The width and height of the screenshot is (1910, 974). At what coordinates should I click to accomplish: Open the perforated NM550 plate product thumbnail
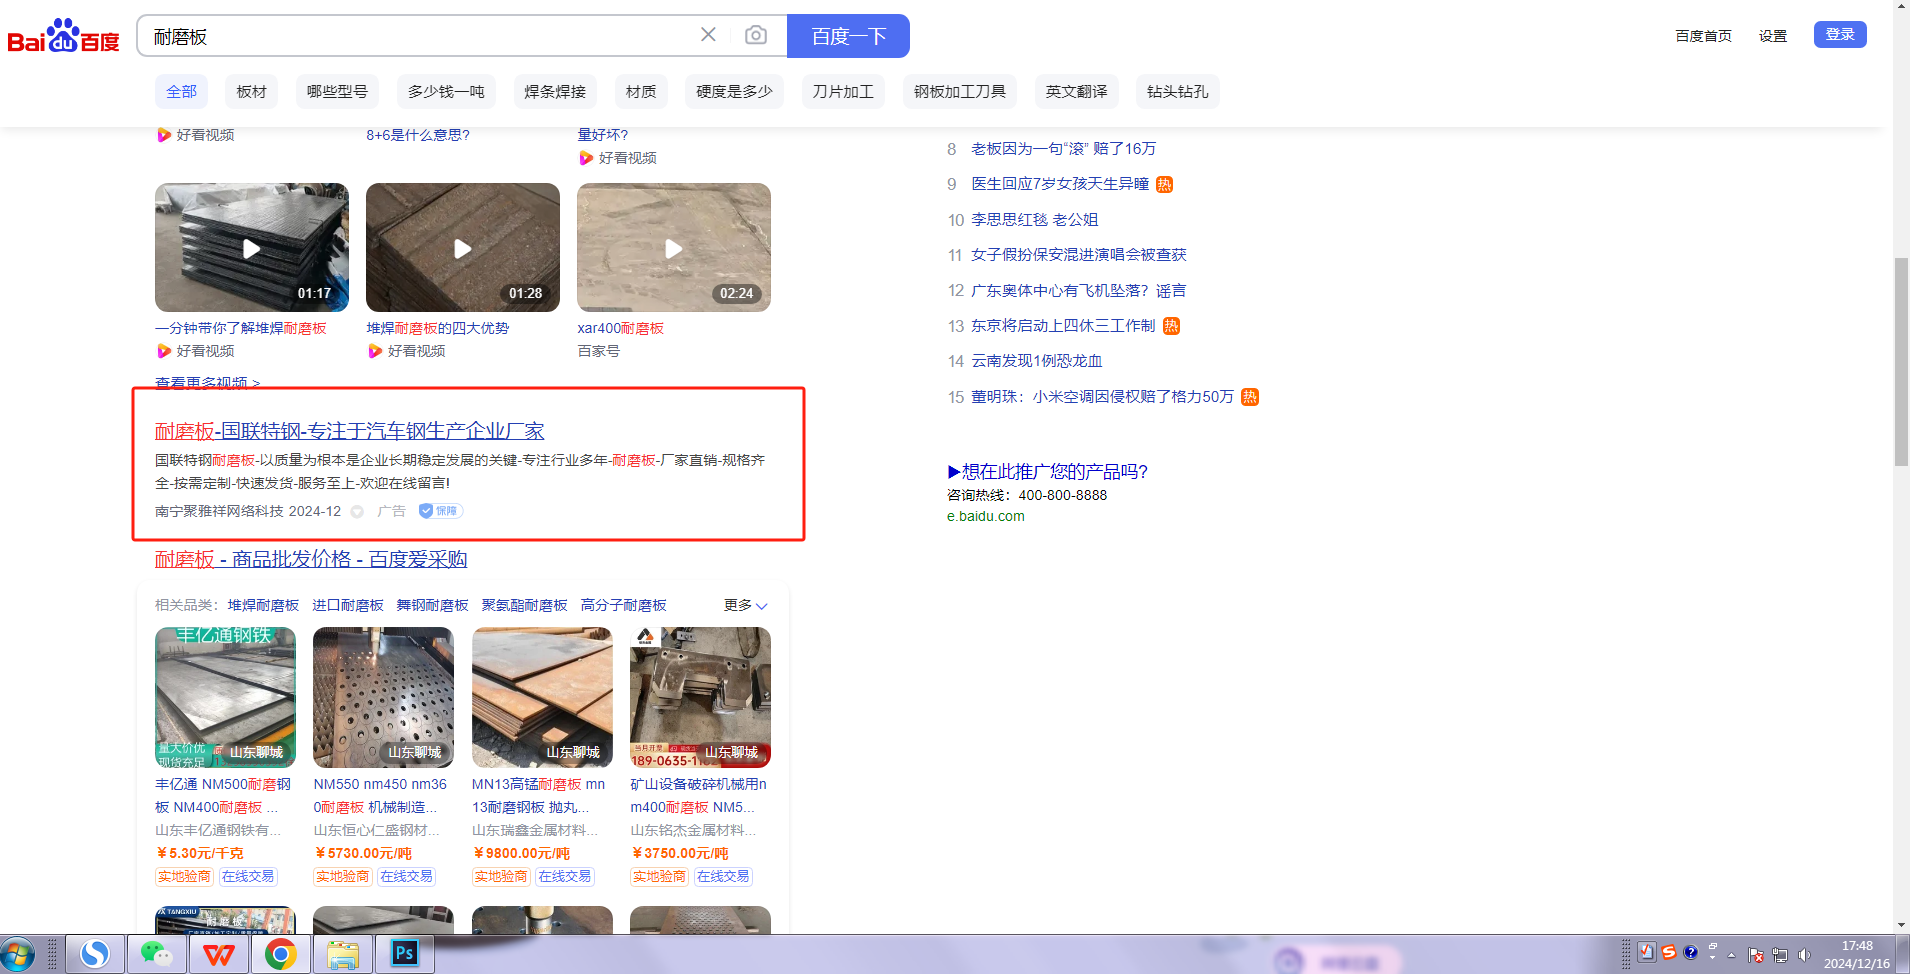pos(383,697)
